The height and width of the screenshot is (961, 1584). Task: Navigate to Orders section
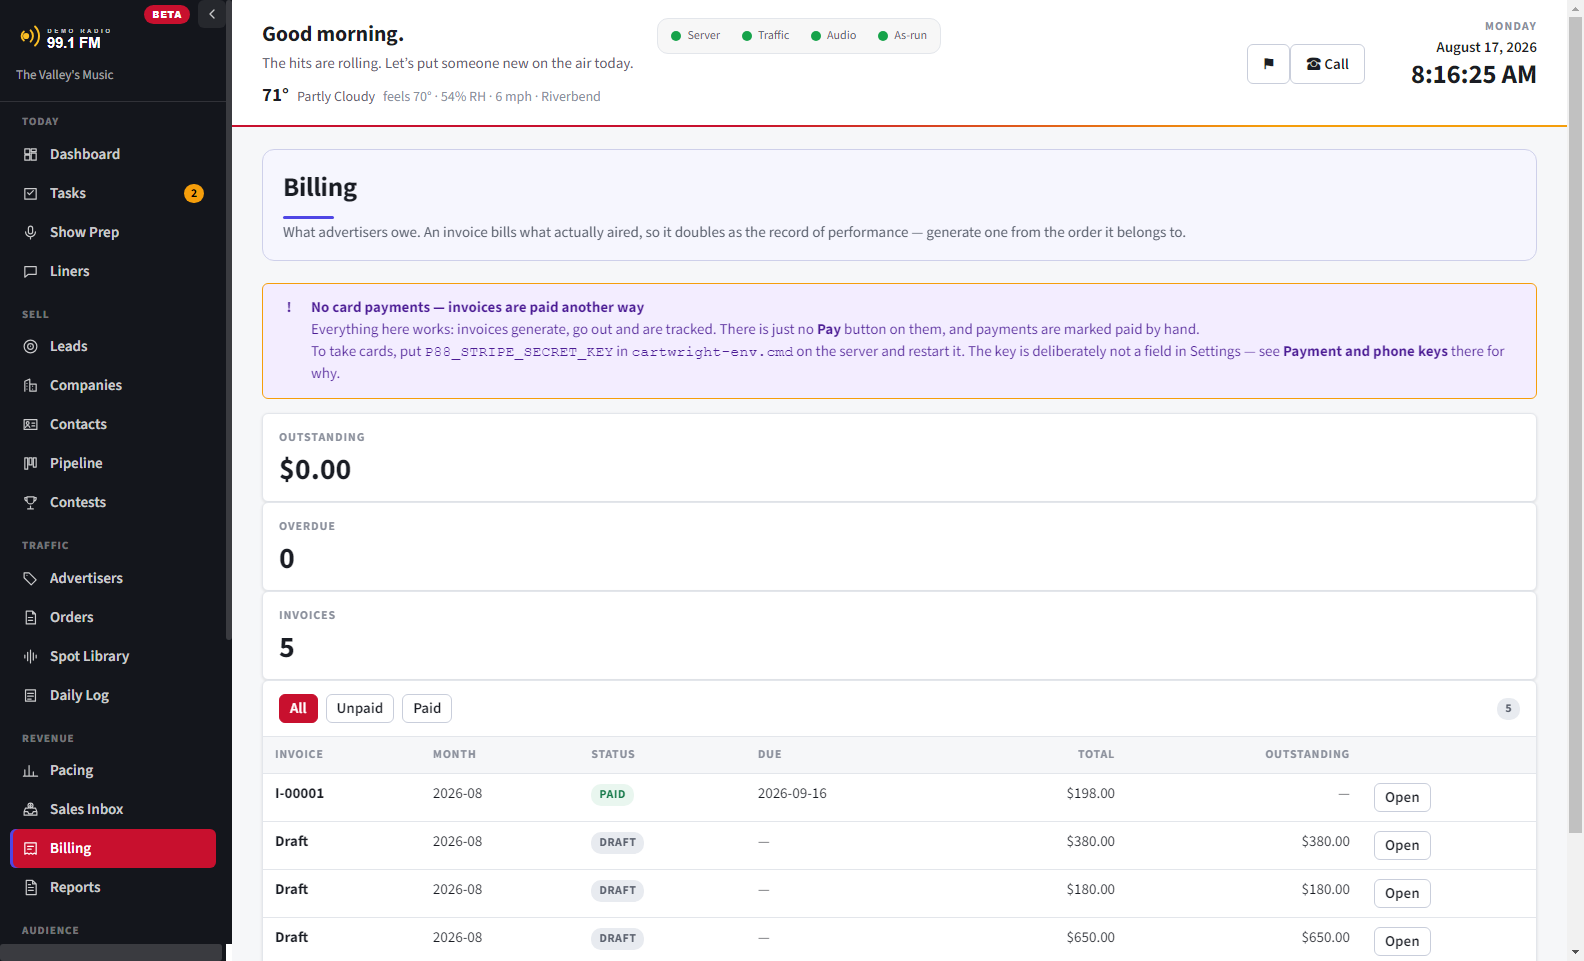click(113, 617)
